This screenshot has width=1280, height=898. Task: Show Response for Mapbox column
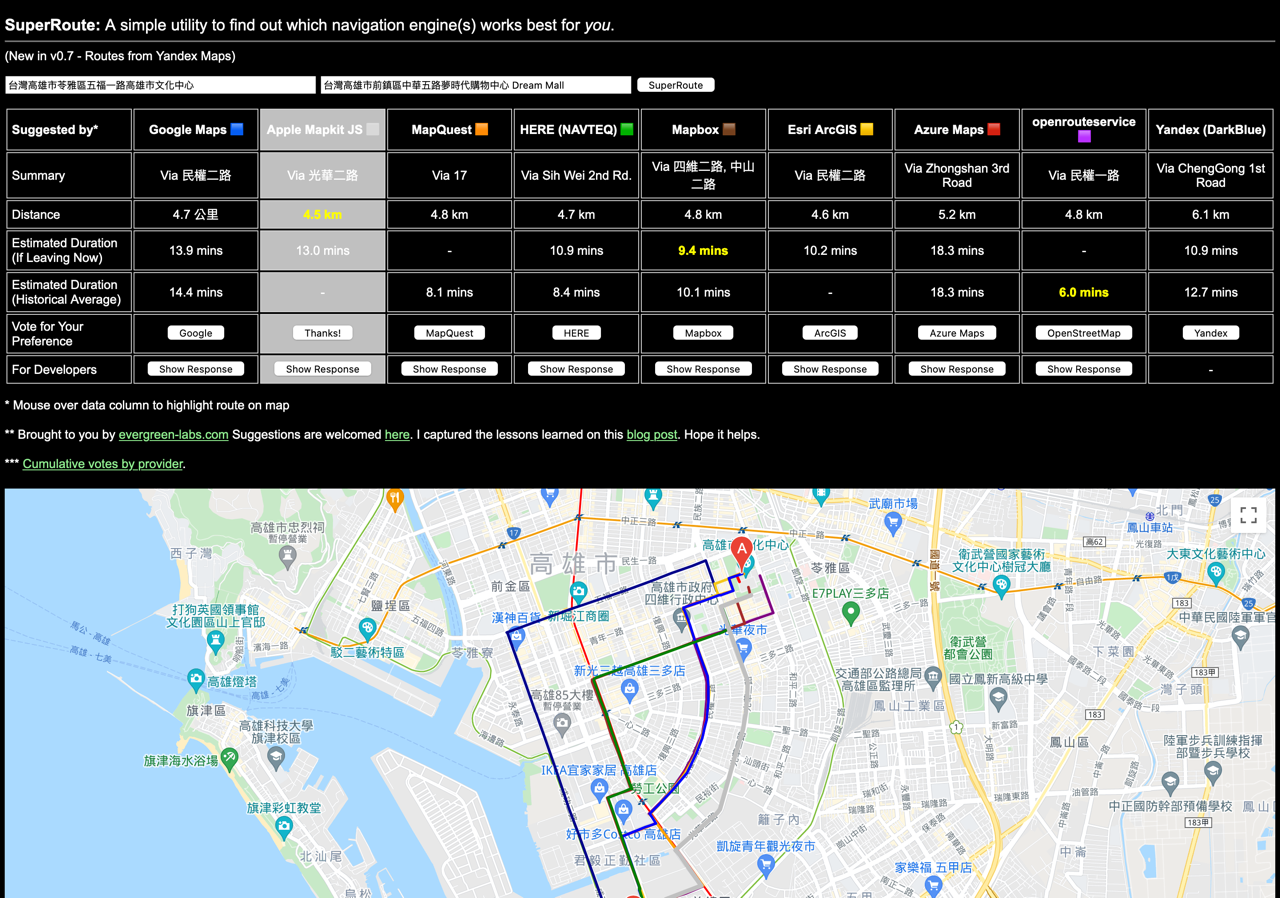point(703,369)
